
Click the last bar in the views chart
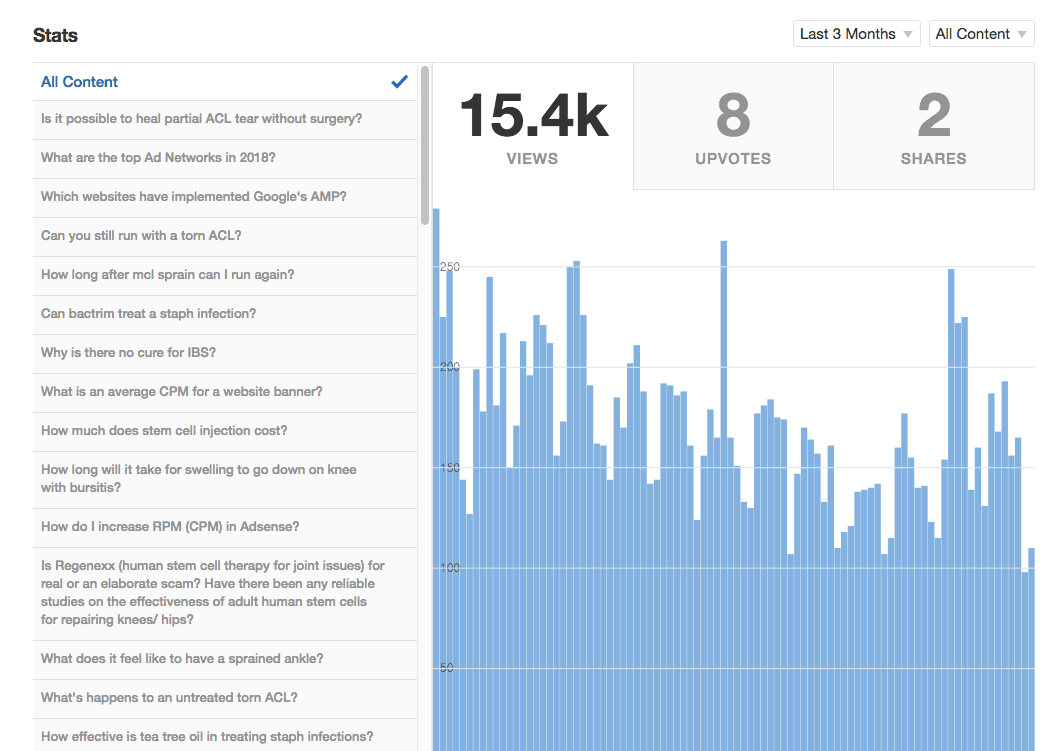(1031, 649)
